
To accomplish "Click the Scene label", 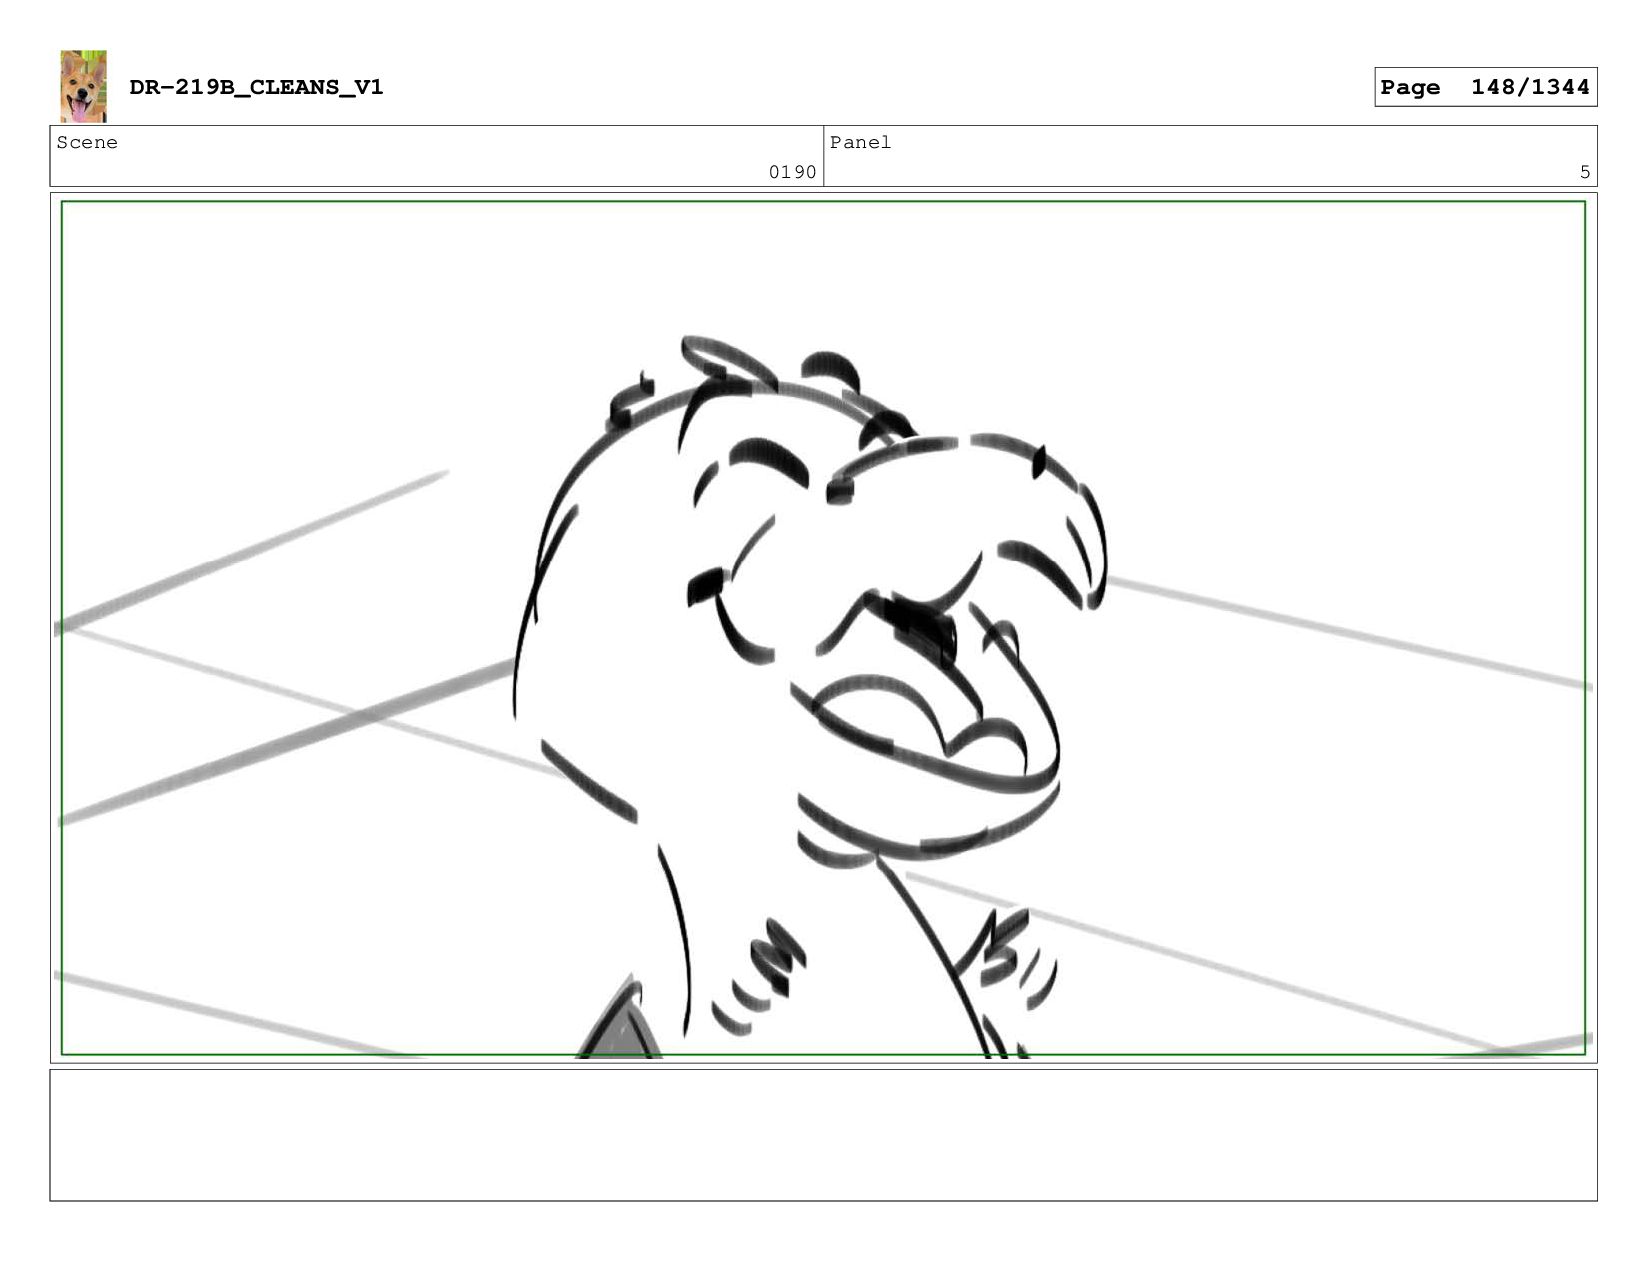I will 87,143.
